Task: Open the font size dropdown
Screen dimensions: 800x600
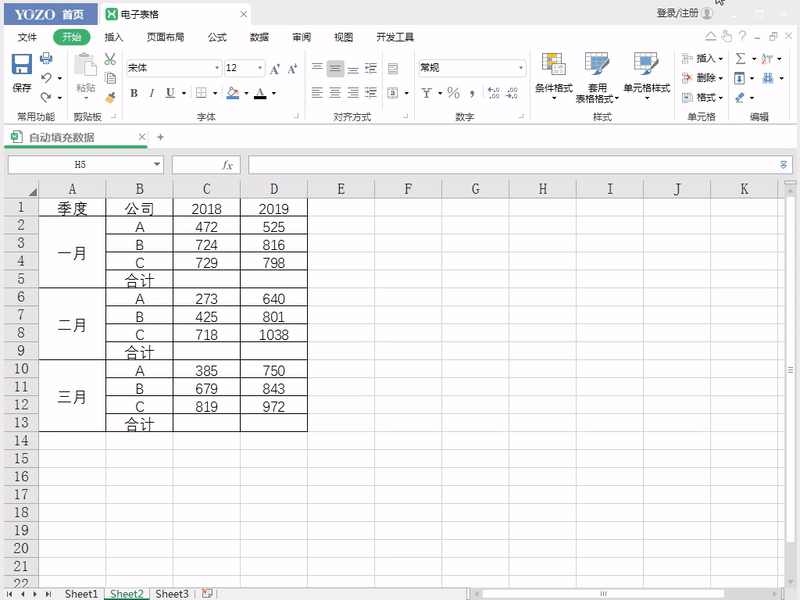Action: pyautogui.click(x=260, y=68)
